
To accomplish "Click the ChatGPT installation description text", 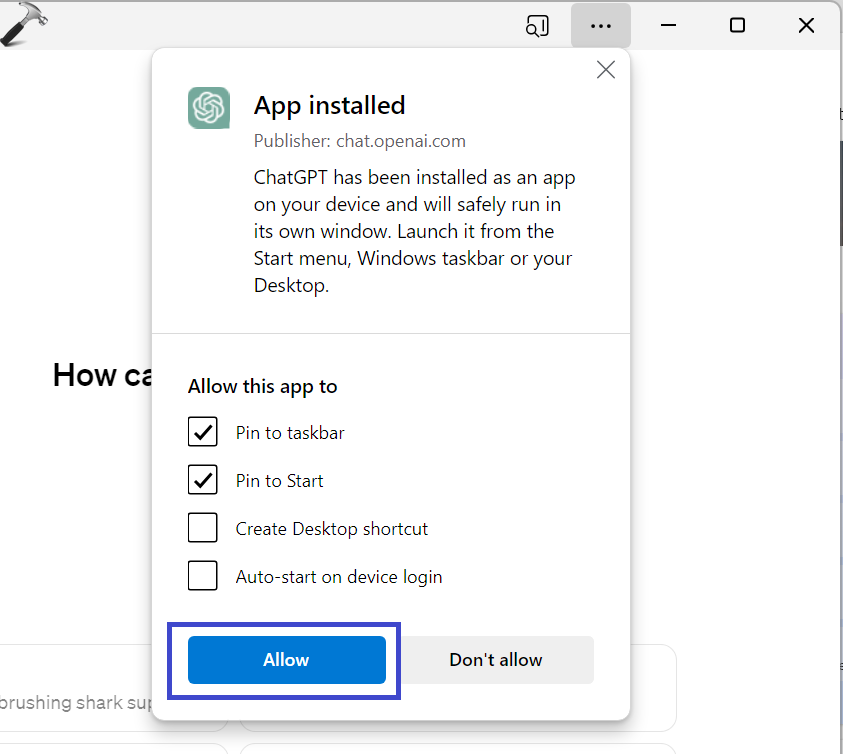I will (x=414, y=231).
